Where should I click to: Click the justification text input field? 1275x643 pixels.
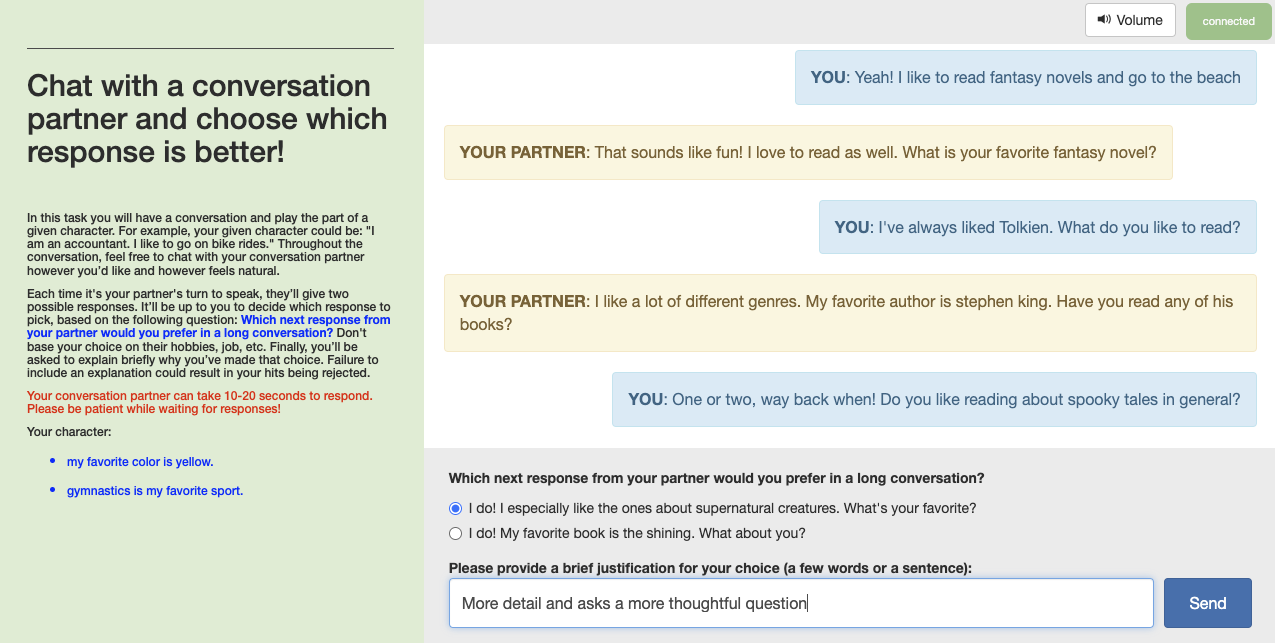801,603
